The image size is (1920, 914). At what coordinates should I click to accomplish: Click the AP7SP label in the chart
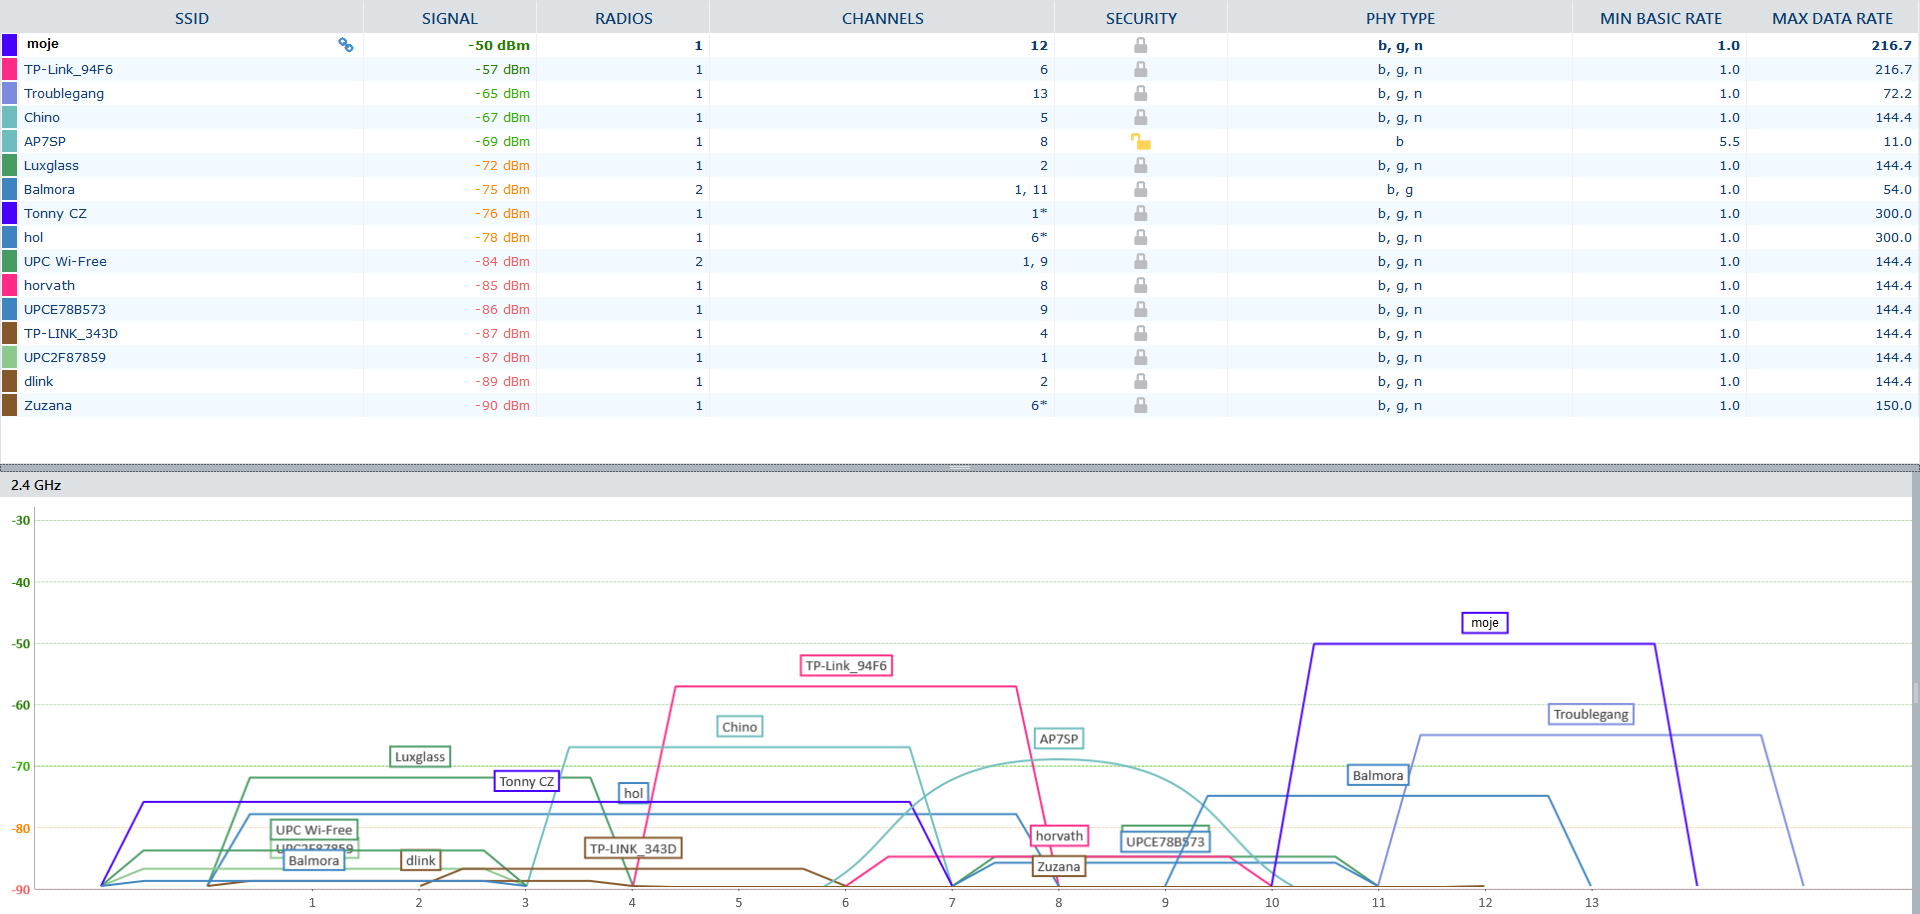tap(1058, 739)
